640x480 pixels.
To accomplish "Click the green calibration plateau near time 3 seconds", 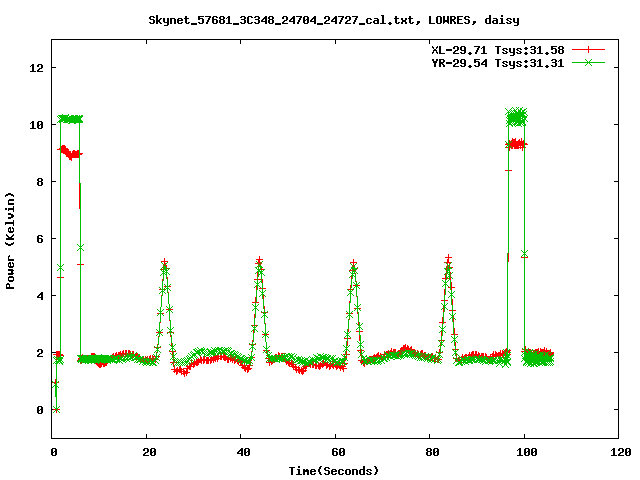I will [x=70, y=119].
